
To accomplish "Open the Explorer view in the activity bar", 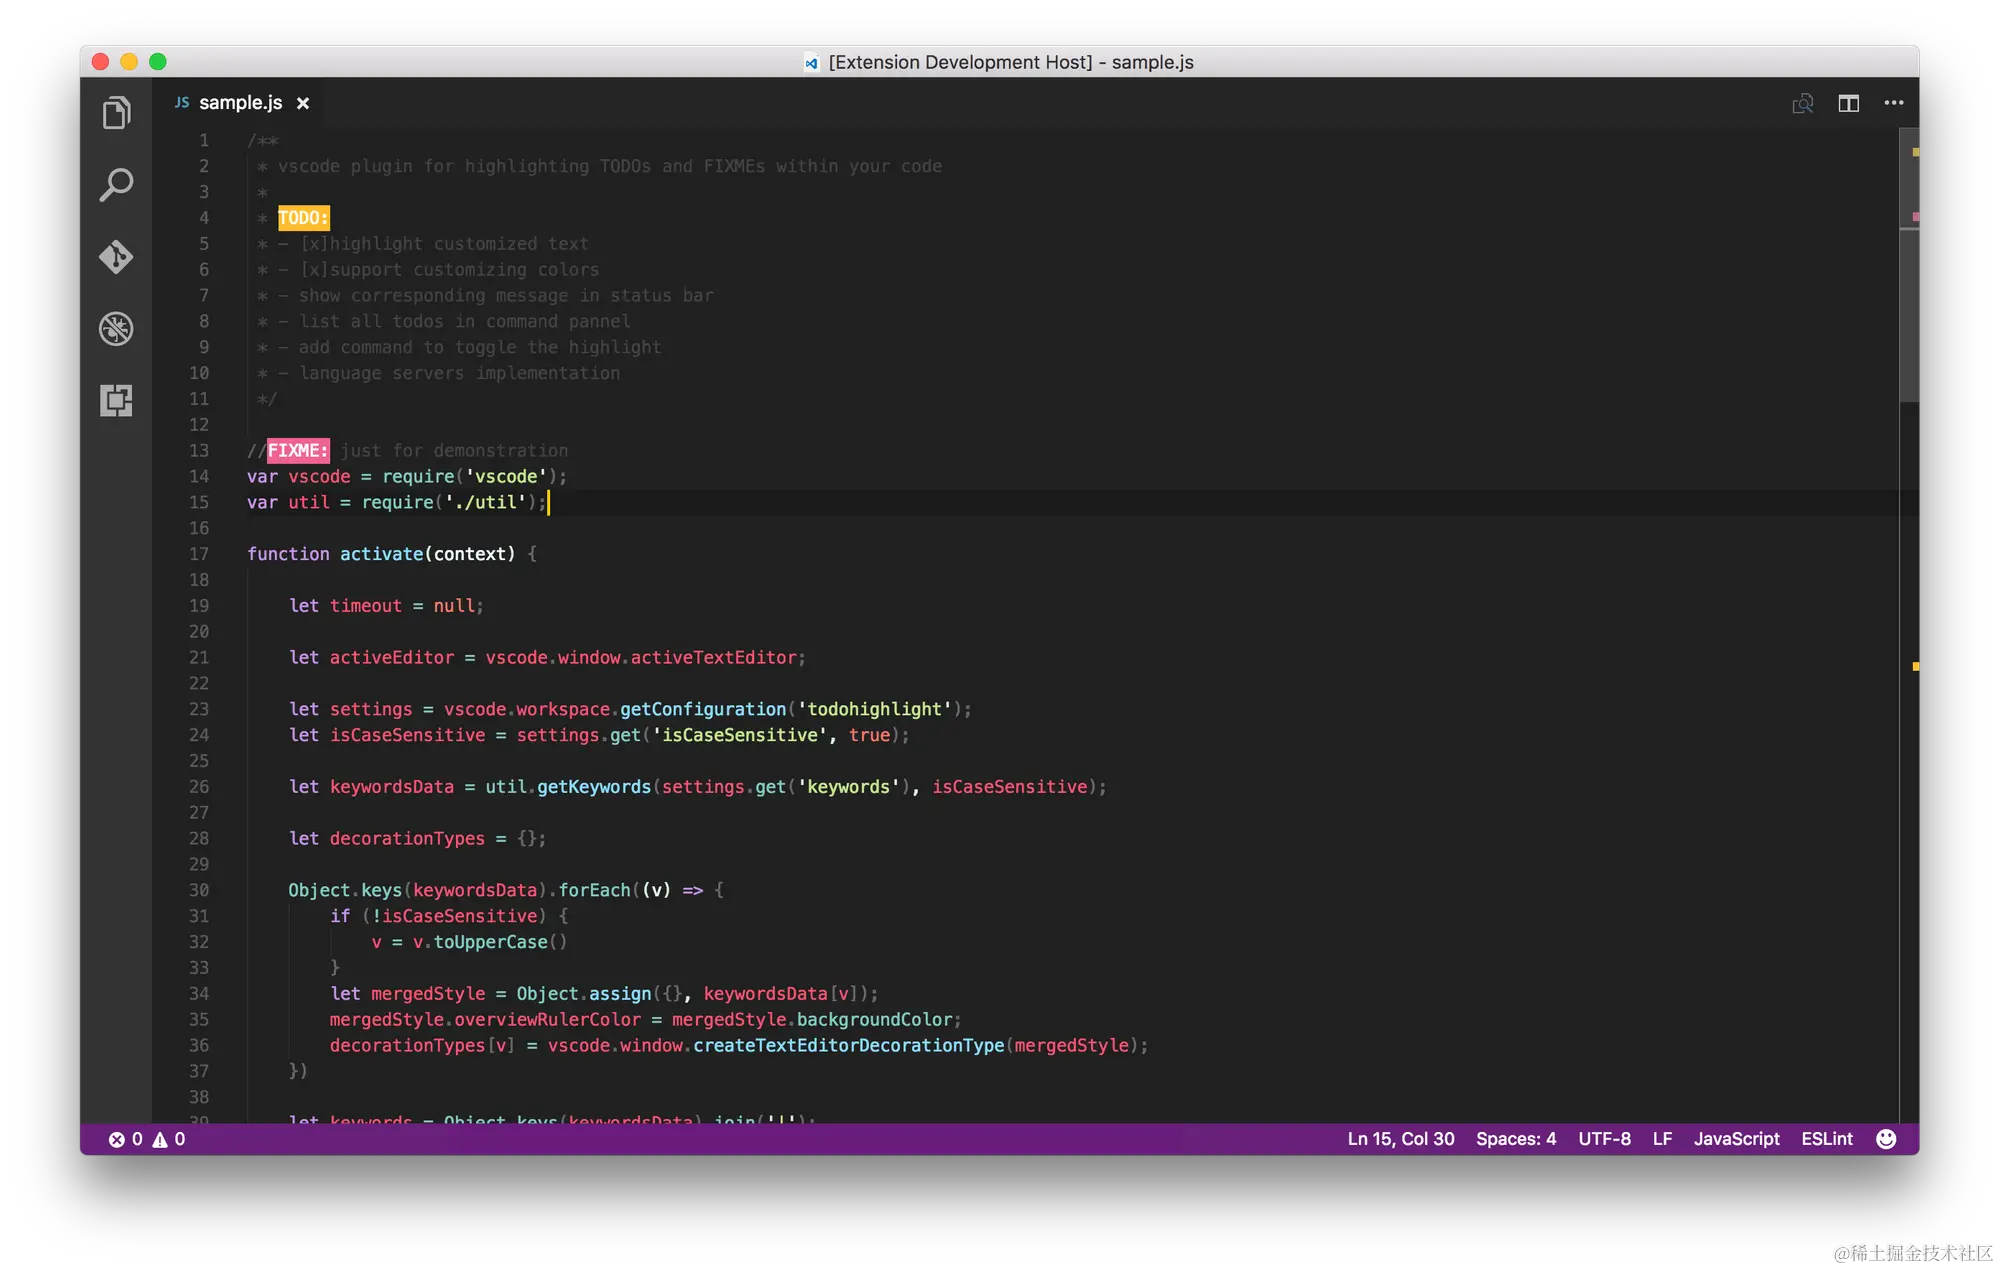I will pyautogui.click(x=116, y=113).
